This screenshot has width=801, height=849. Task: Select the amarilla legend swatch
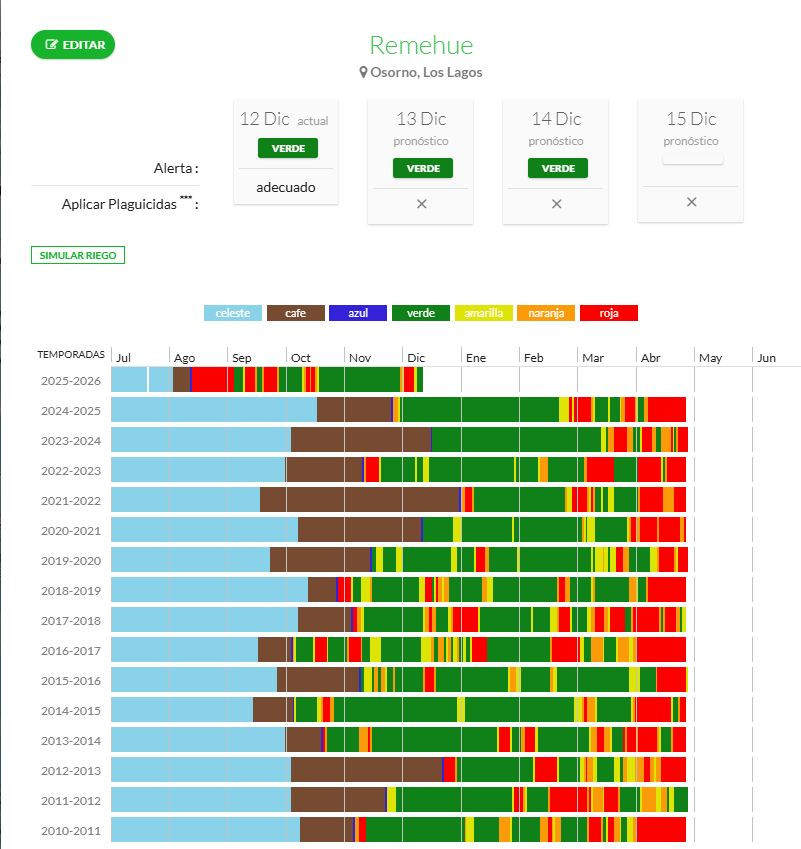pyautogui.click(x=483, y=313)
